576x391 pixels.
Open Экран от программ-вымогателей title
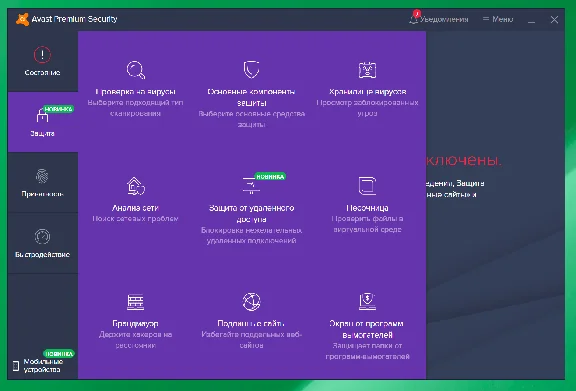367,329
